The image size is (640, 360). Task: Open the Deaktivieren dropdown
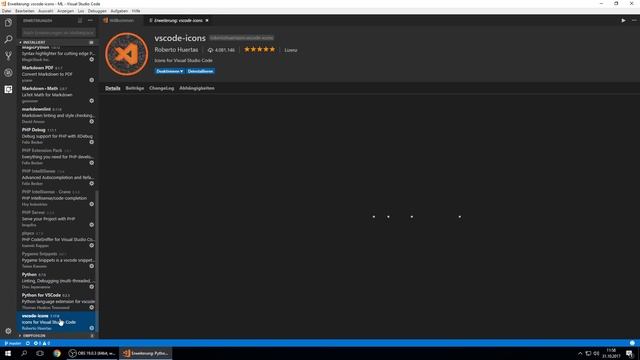tap(169, 71)
